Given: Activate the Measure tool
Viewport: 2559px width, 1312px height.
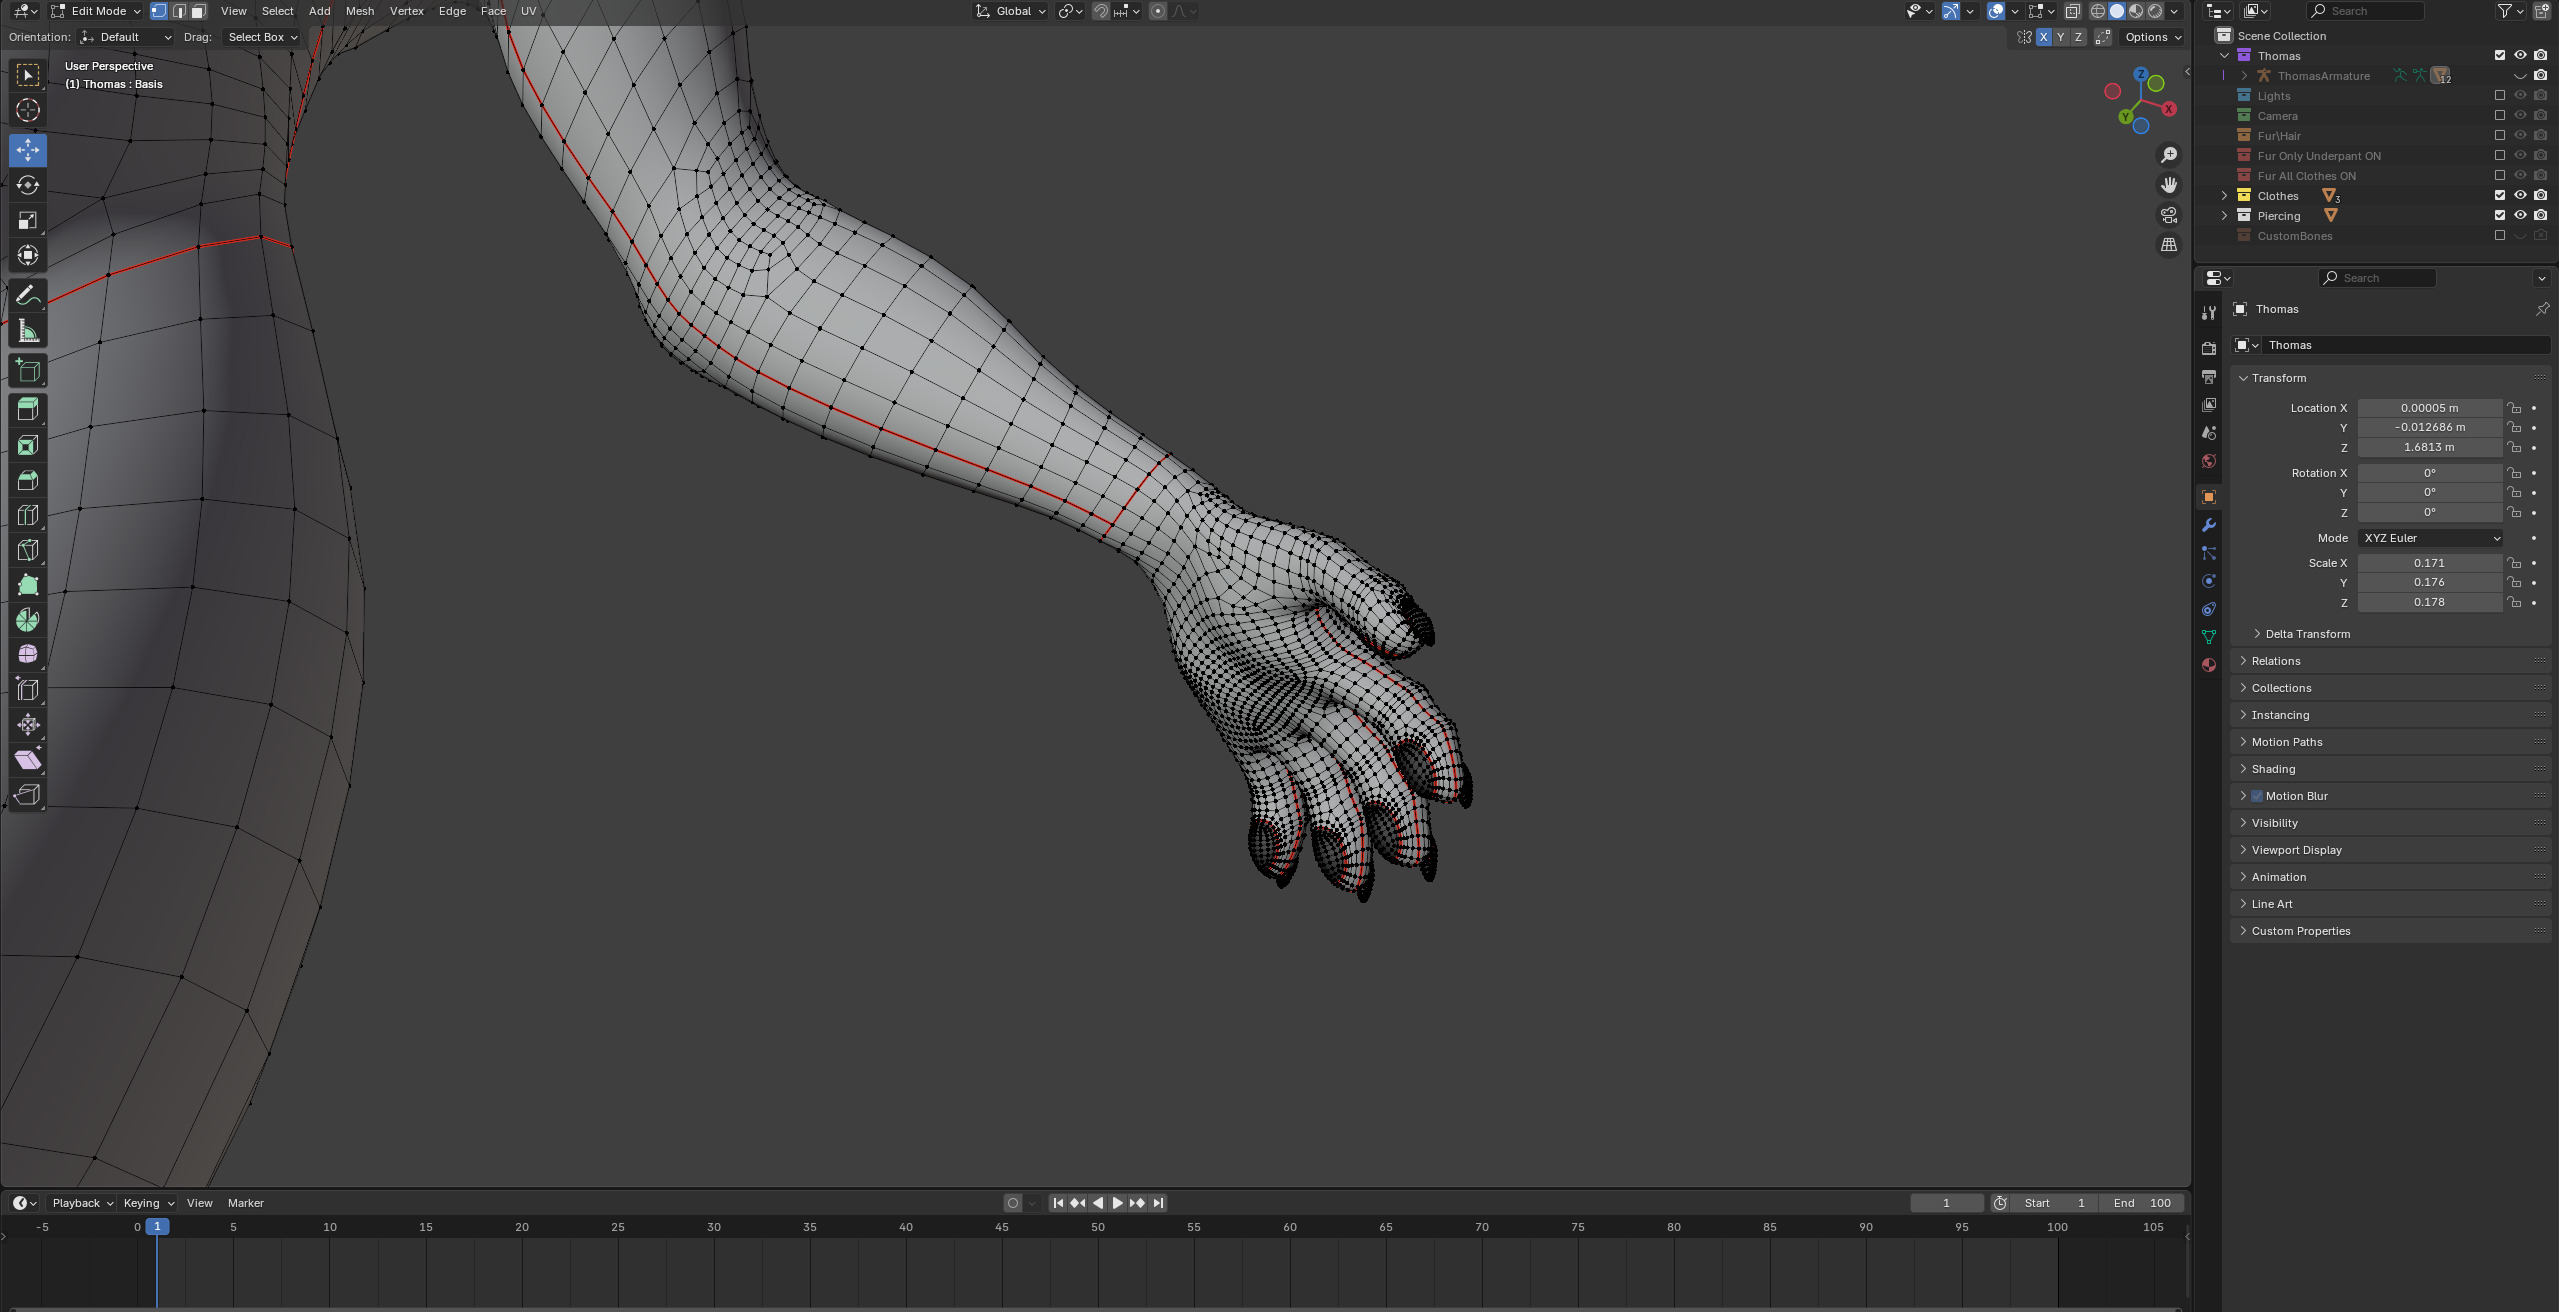Looking at the screenshot, I should click(x=28, y=332).
